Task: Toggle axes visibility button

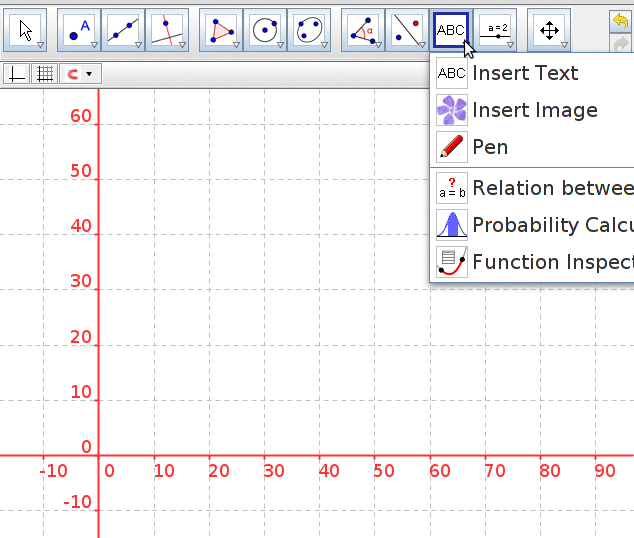Action: point(18,74)
